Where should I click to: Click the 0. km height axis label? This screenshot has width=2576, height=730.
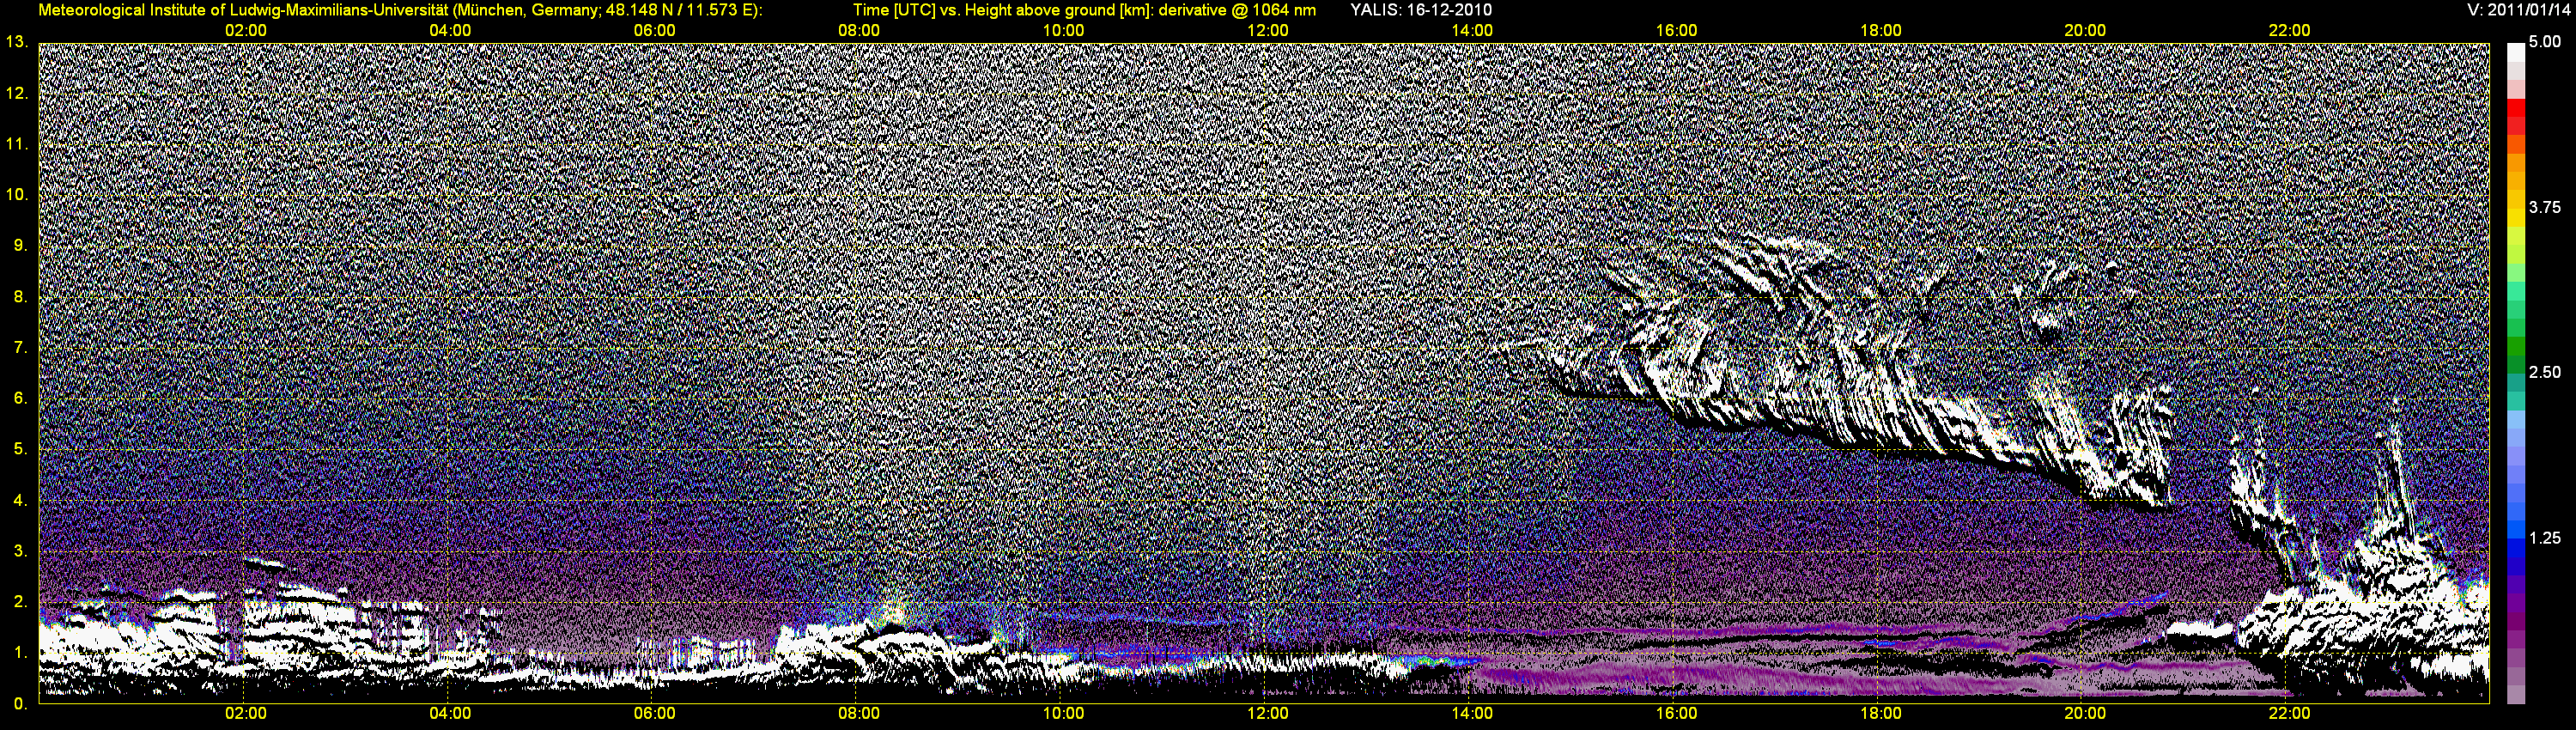(x=20, y=704)
